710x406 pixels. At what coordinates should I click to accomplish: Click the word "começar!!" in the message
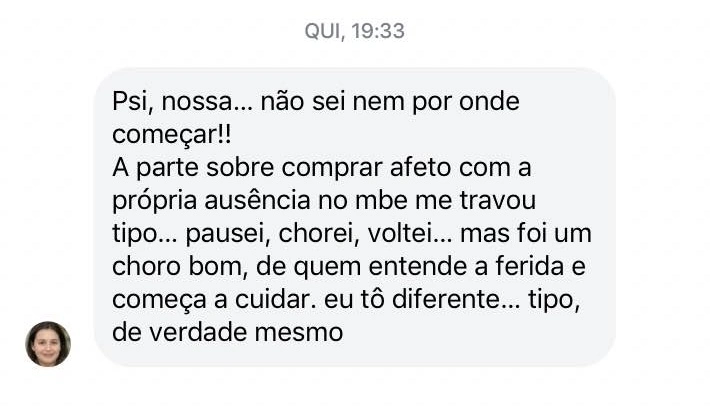tap(162, 132)
